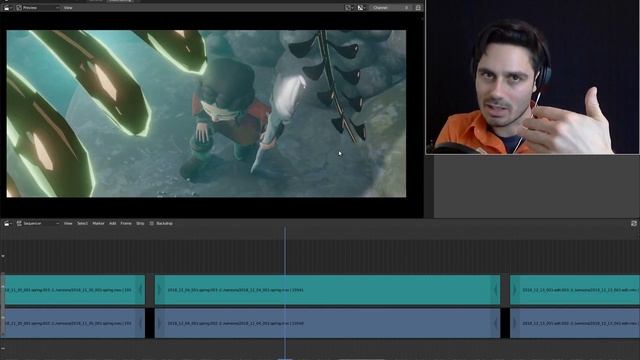
Task: Open the Add menu
Action: tap(112, 223)
